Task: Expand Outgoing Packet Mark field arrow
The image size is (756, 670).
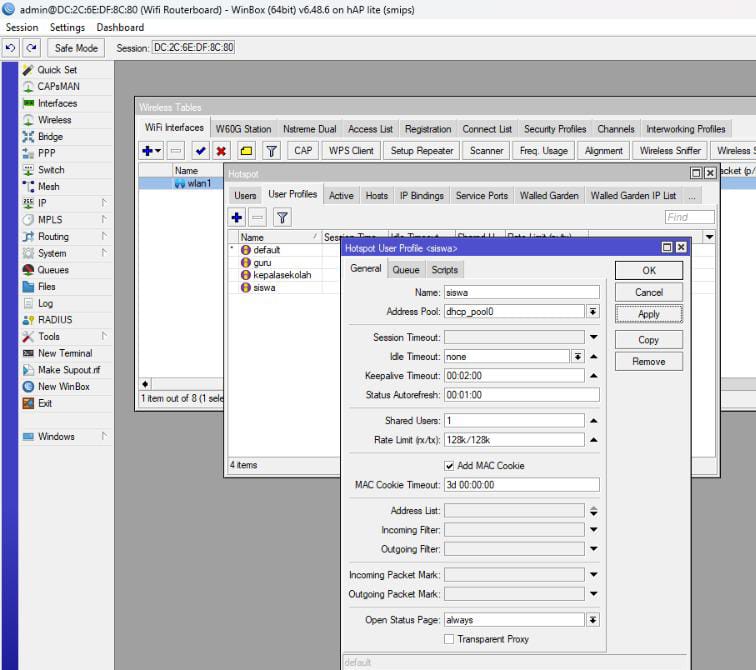Action: click(x=594, y=593)
